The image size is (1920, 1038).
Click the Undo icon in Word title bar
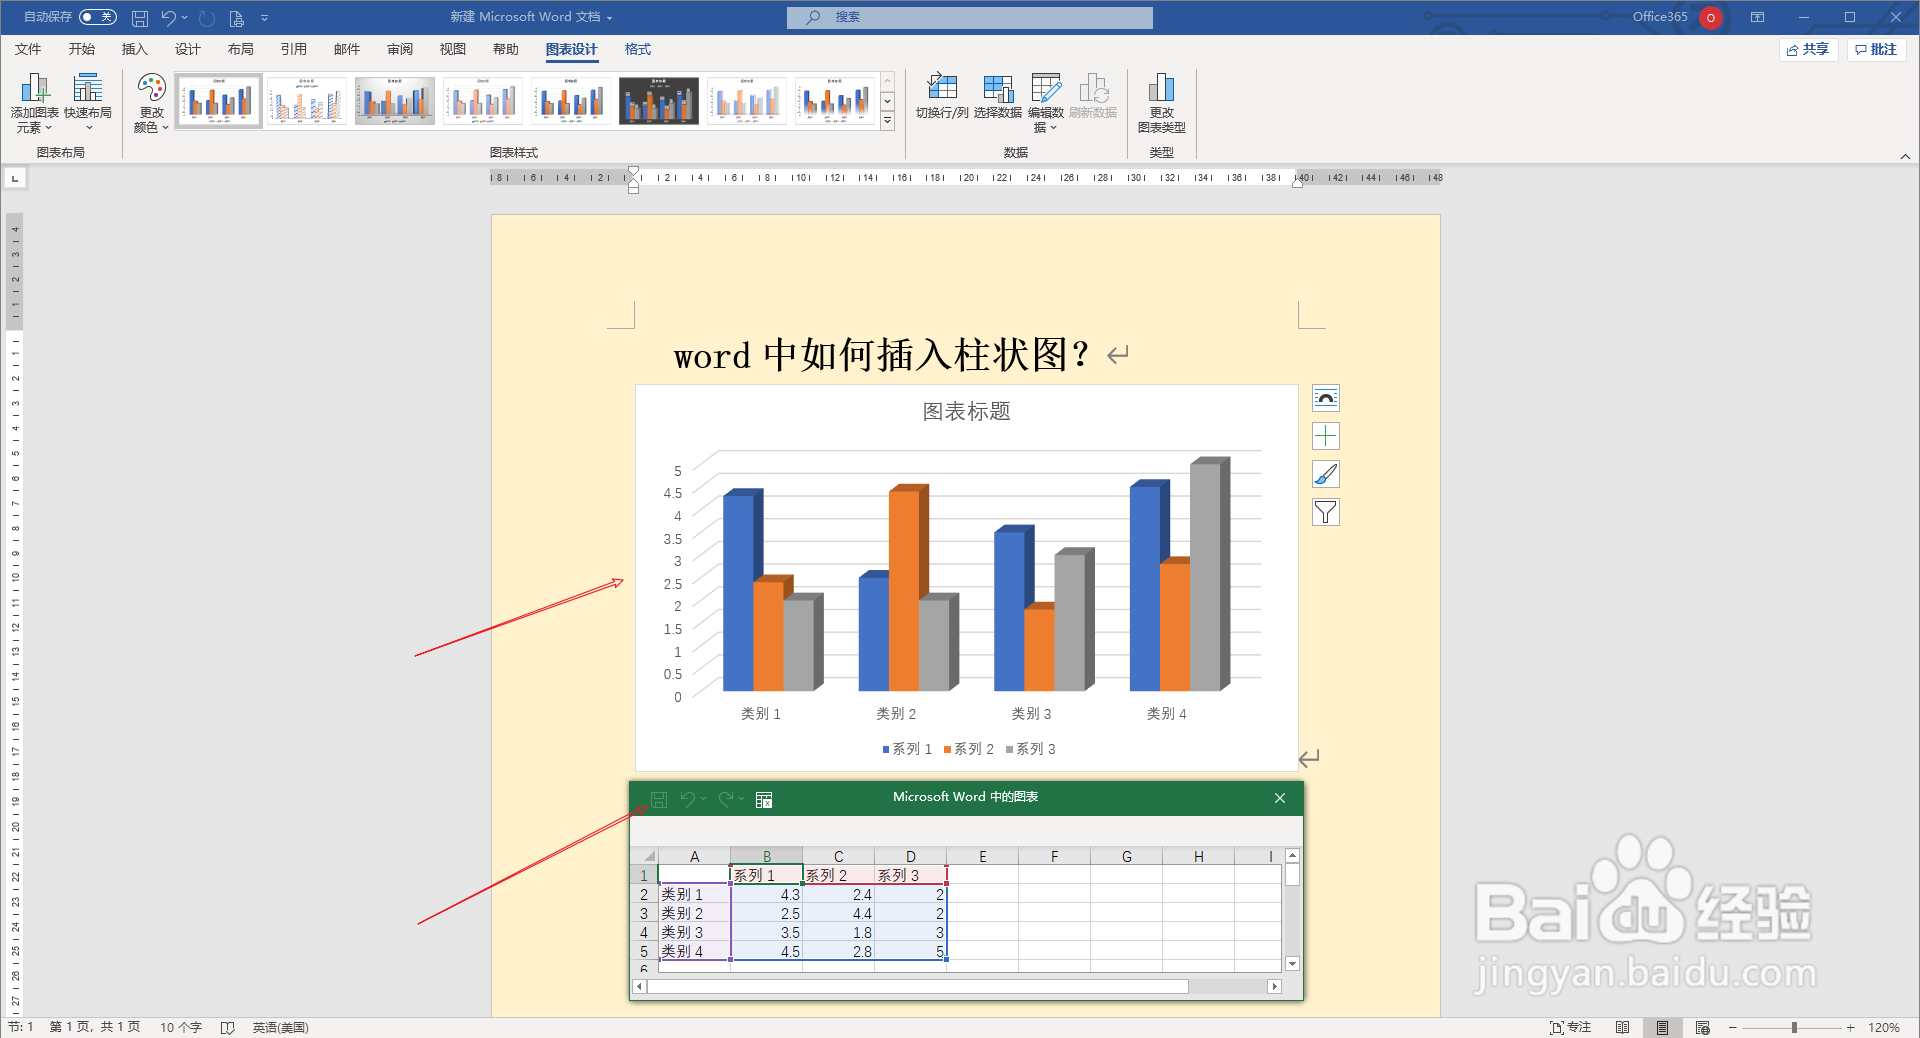(168, 18)
